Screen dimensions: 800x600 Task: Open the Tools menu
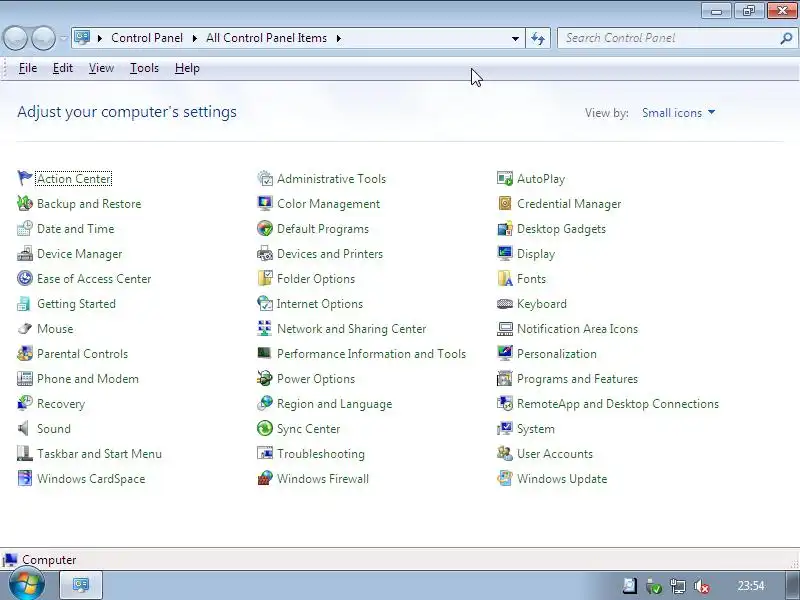(x=144, y=68)
